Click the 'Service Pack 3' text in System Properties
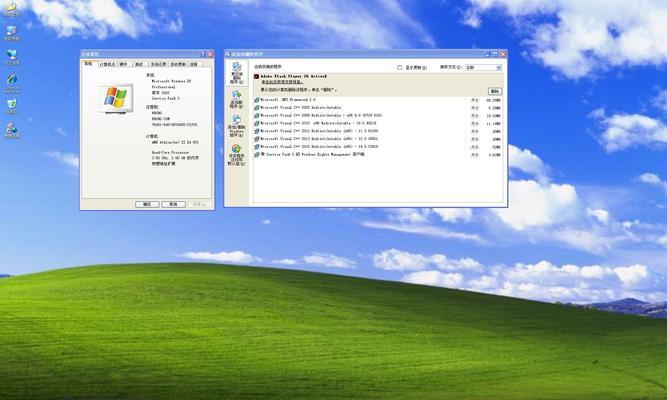Image resolution: width=667 pixels, height=400 pixels. tap(165, 98)
